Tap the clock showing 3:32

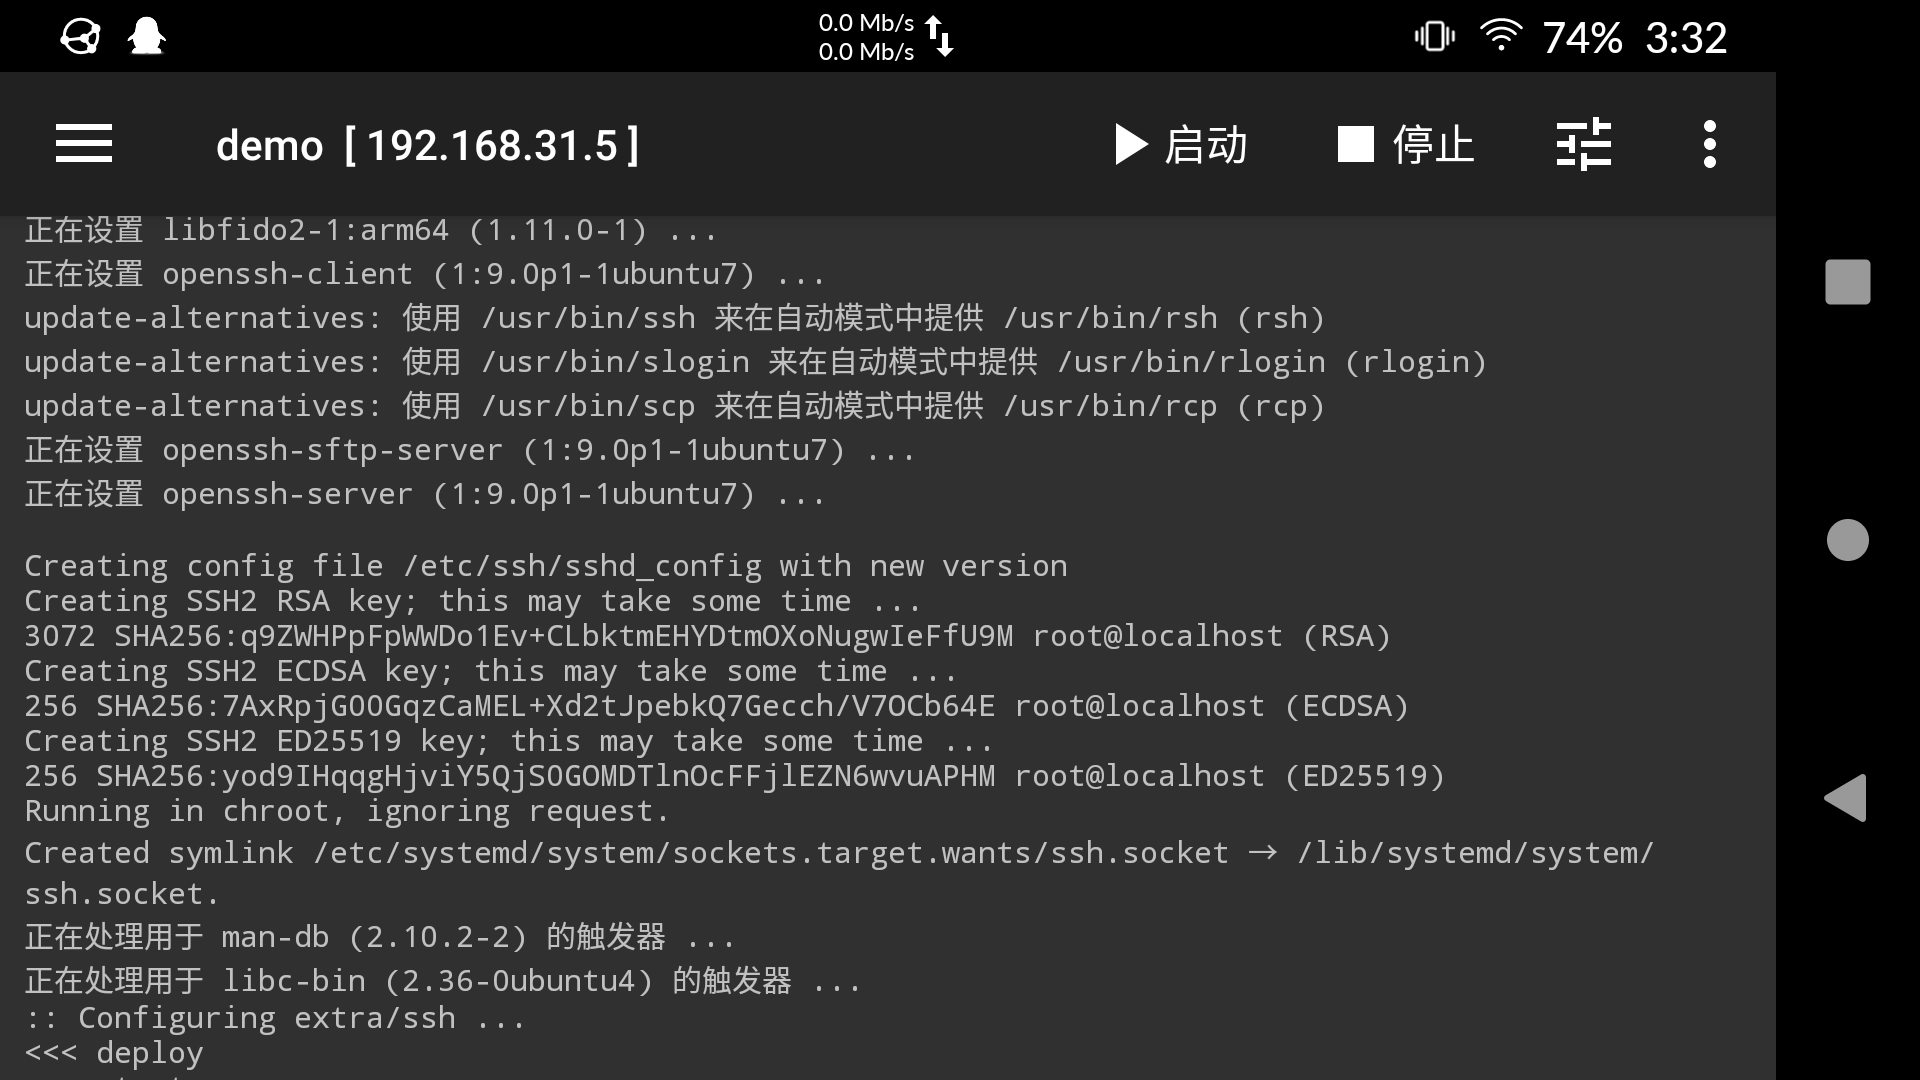point(1685,37)
